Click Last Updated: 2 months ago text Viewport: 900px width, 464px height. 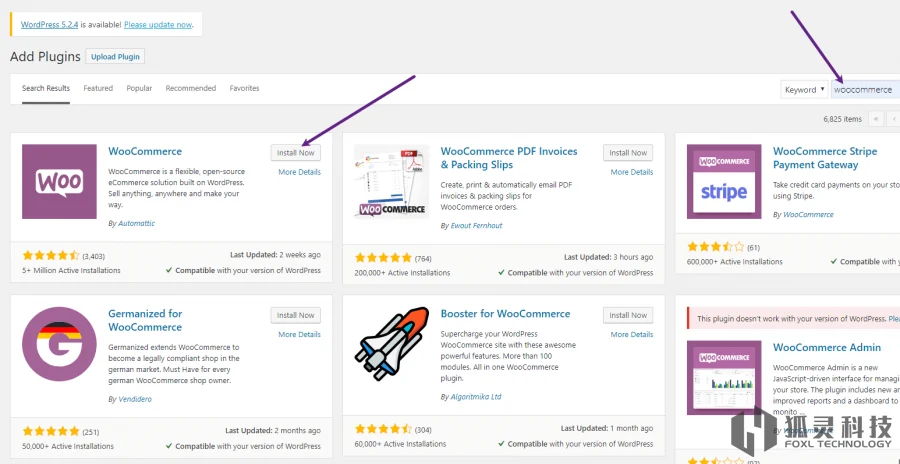(273, 431)
